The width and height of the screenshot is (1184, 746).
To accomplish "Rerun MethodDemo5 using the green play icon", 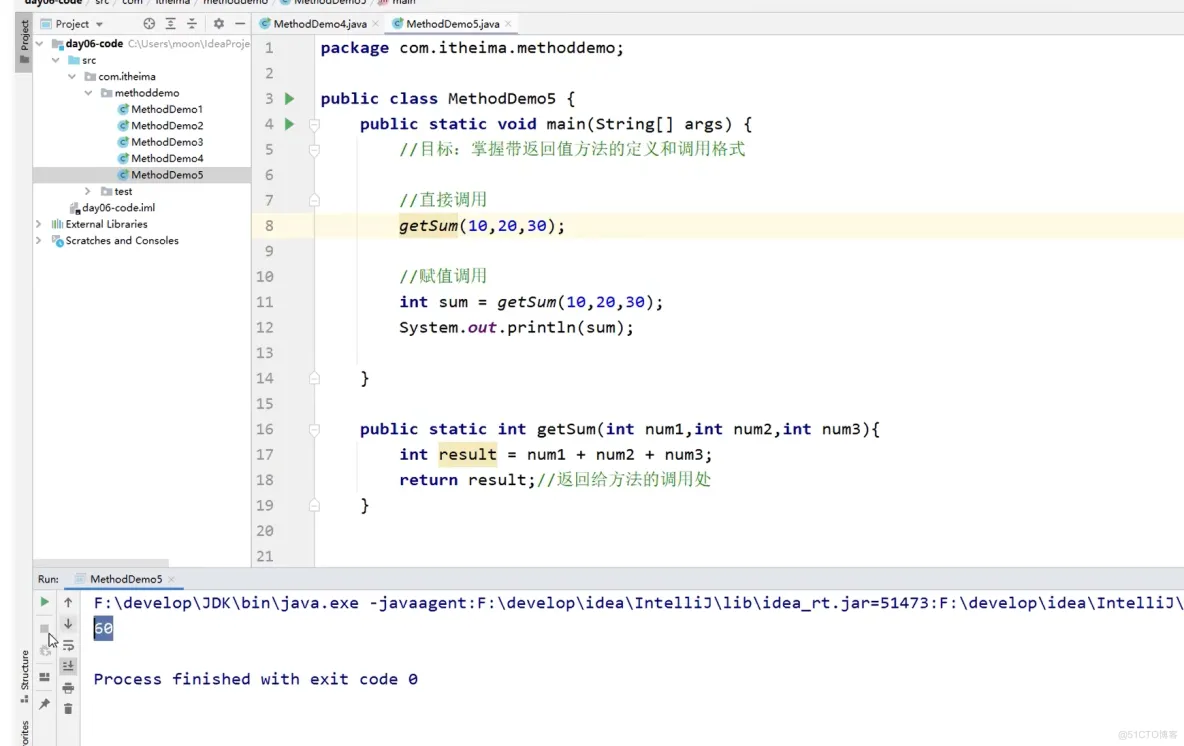I will pos(43,602).
